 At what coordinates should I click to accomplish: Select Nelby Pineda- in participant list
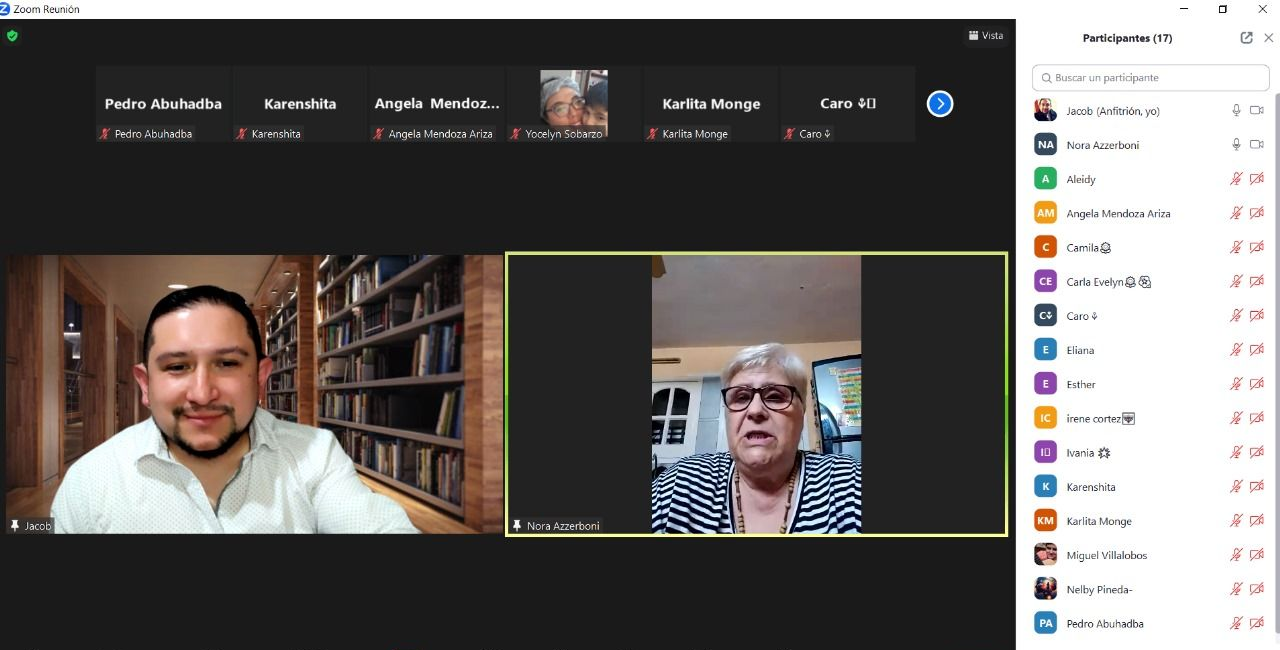pos(1148,589)
